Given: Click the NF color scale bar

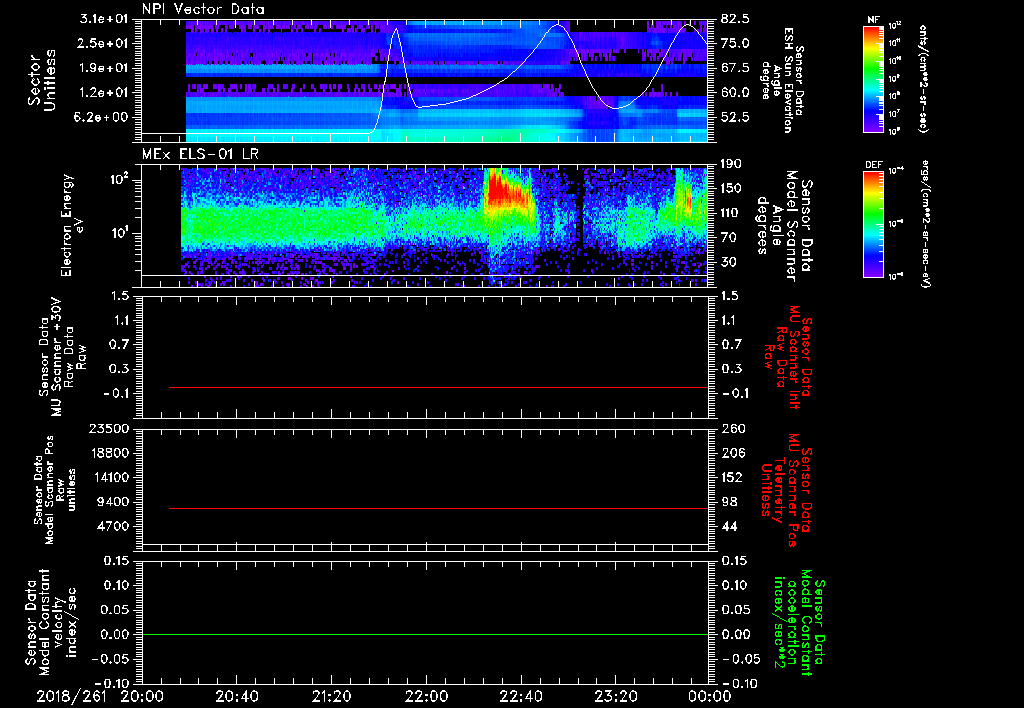Looking at the screenshot, I should (873, 78).
